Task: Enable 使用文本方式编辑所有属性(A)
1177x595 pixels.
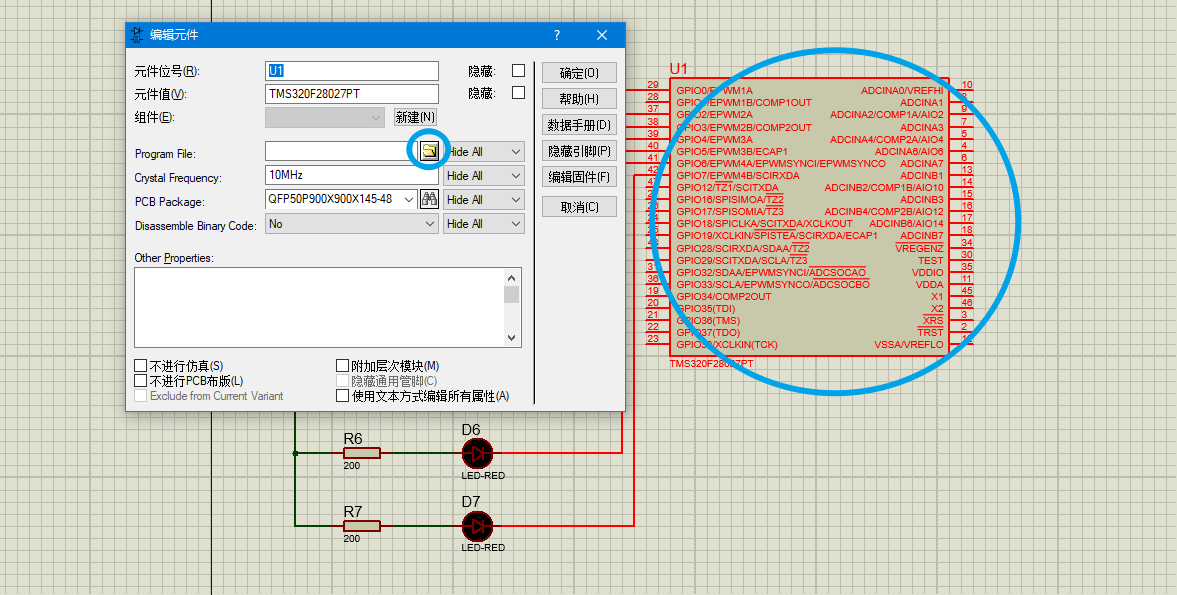Action: click(x=342, y=395)
